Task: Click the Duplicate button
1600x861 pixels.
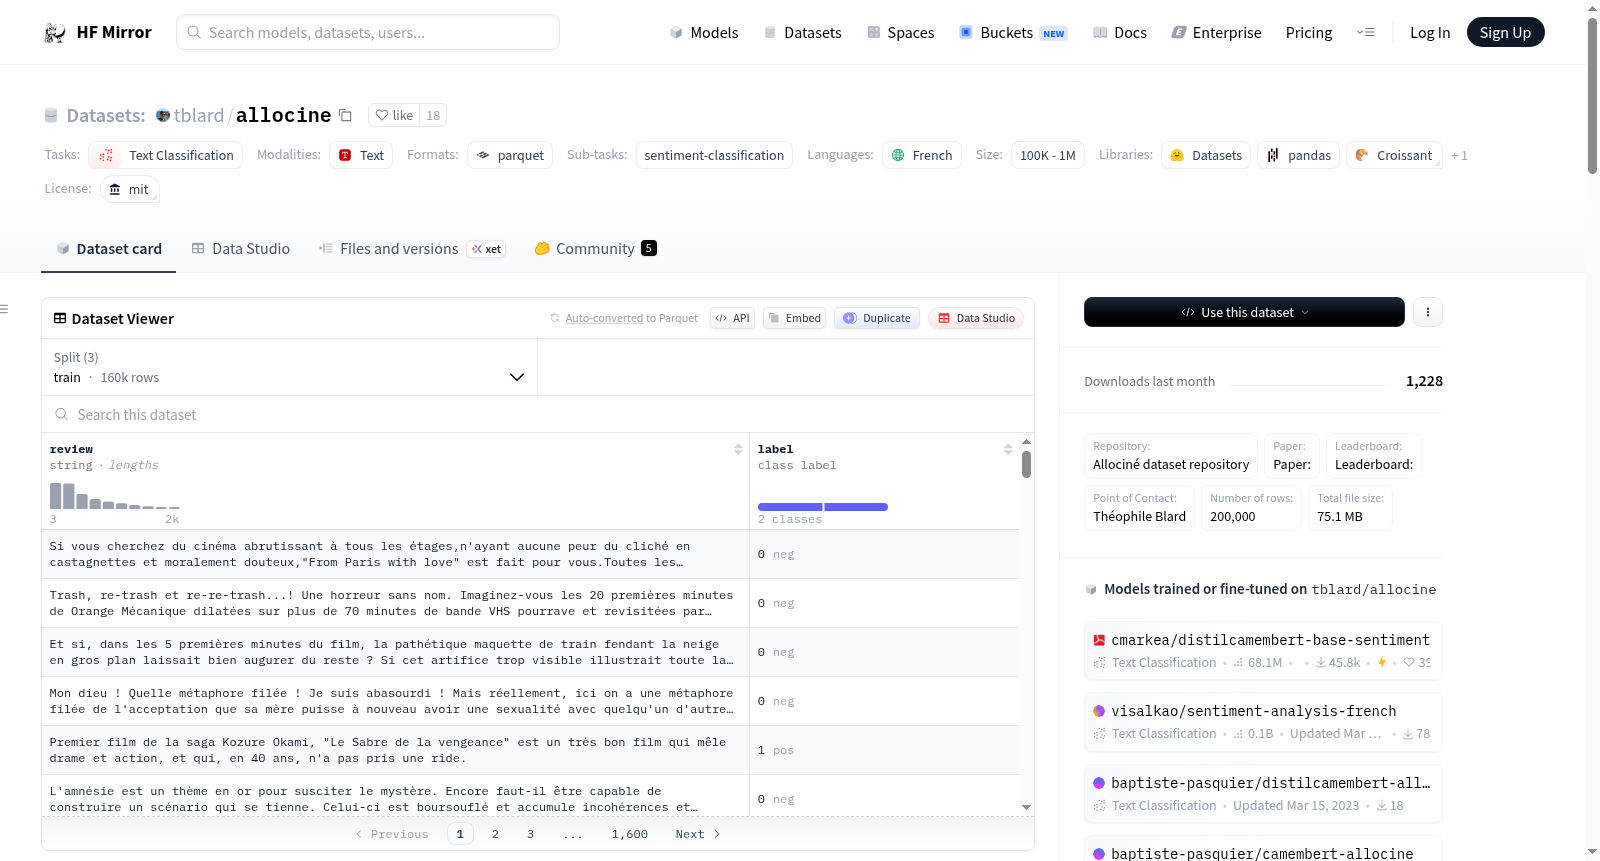Action: point(877,318)
